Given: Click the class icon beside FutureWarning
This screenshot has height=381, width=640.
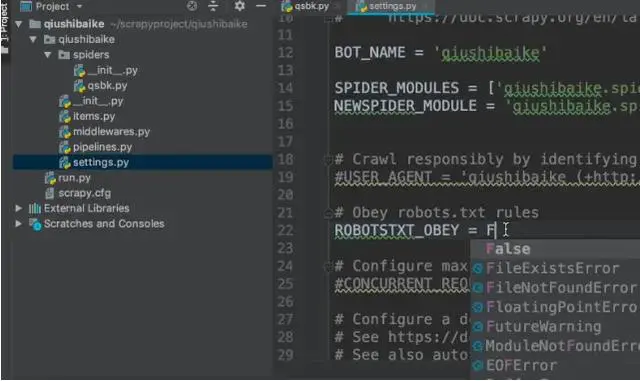Looking at the screenshot, I should click(x=478, y=327).
